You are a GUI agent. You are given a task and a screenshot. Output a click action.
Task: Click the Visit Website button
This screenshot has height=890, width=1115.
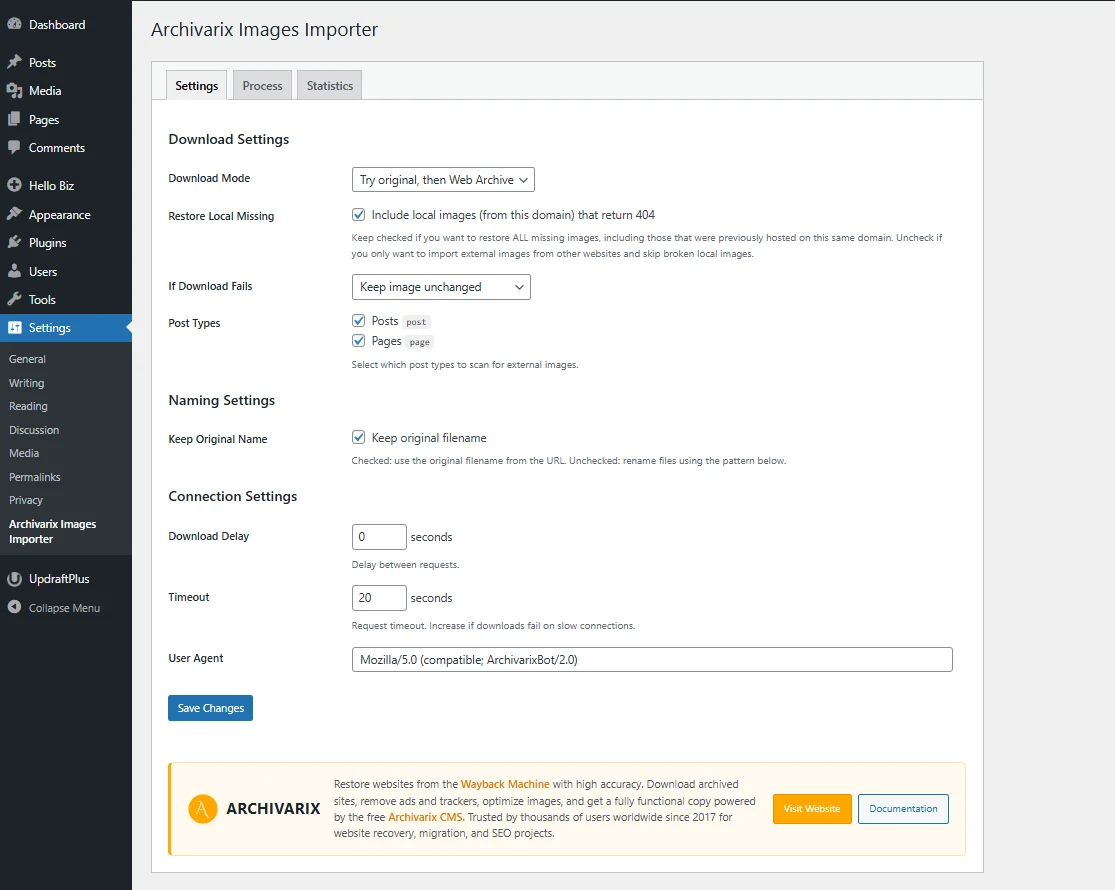click(811, 809)
